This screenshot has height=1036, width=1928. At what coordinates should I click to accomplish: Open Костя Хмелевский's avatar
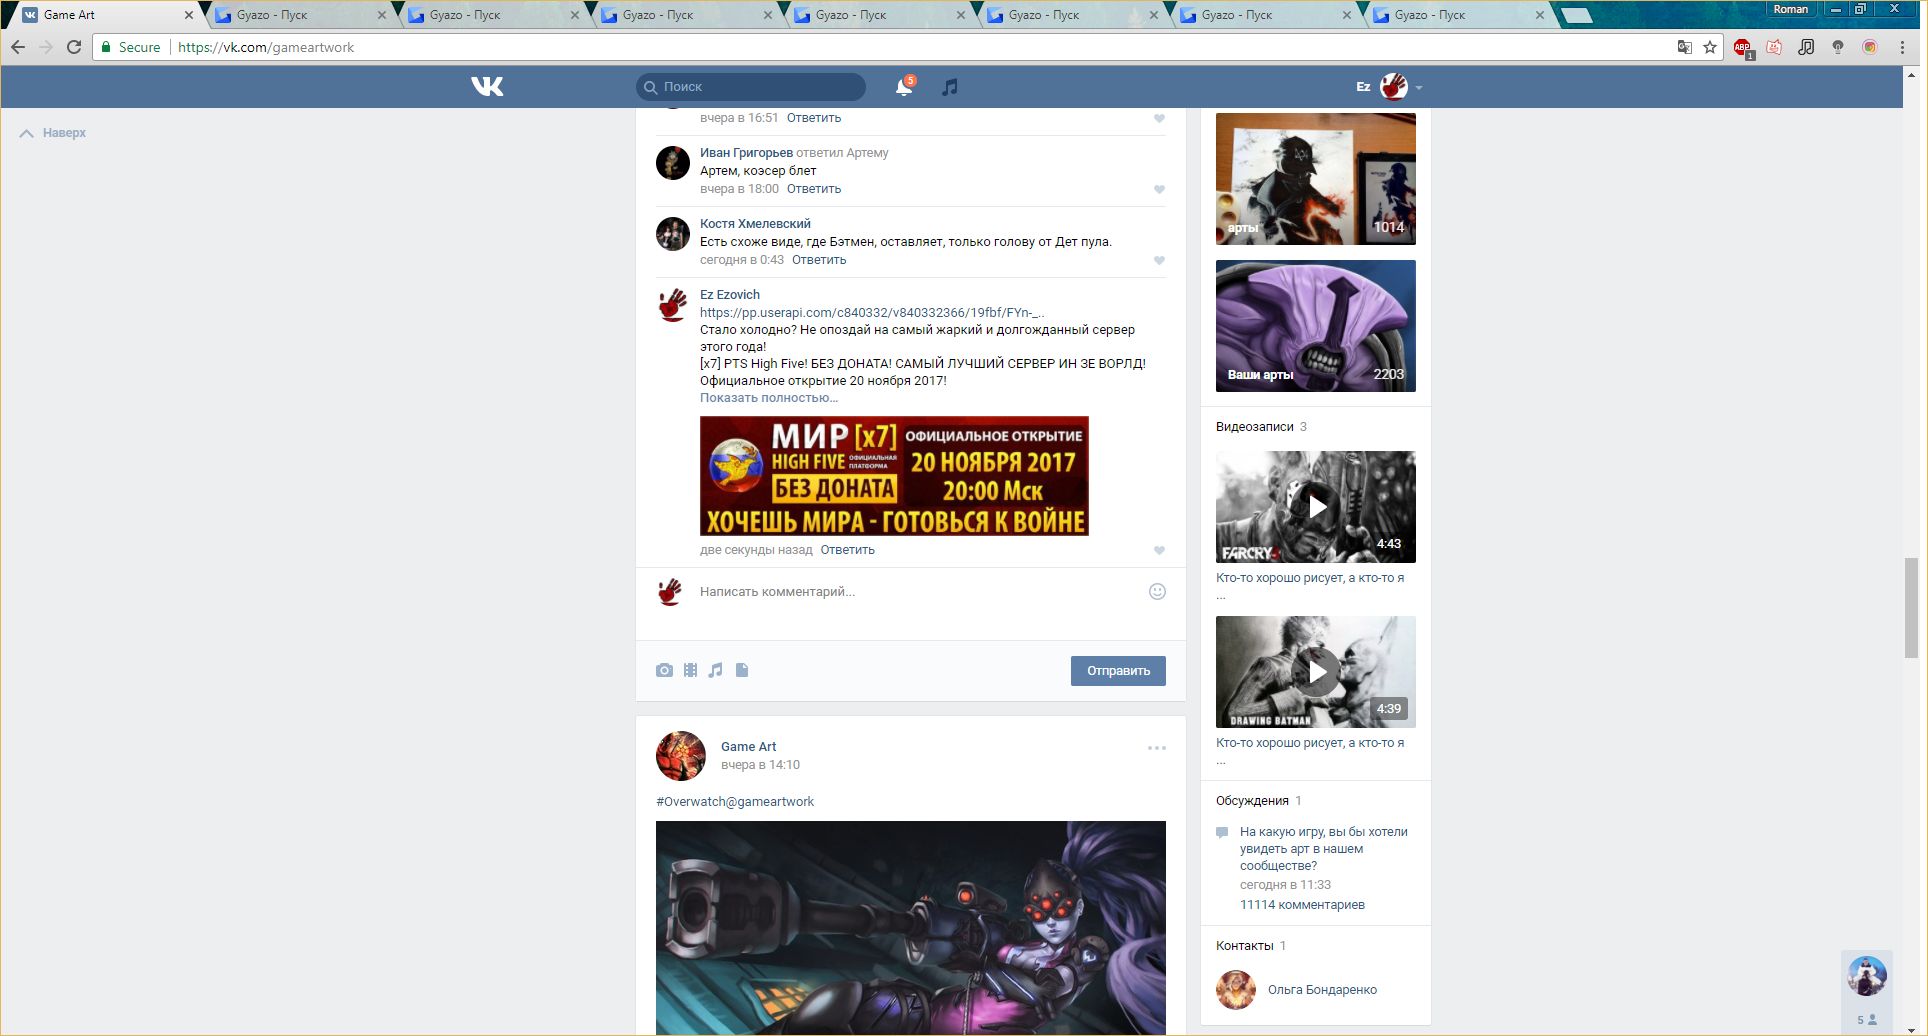(x=673, y=234)
